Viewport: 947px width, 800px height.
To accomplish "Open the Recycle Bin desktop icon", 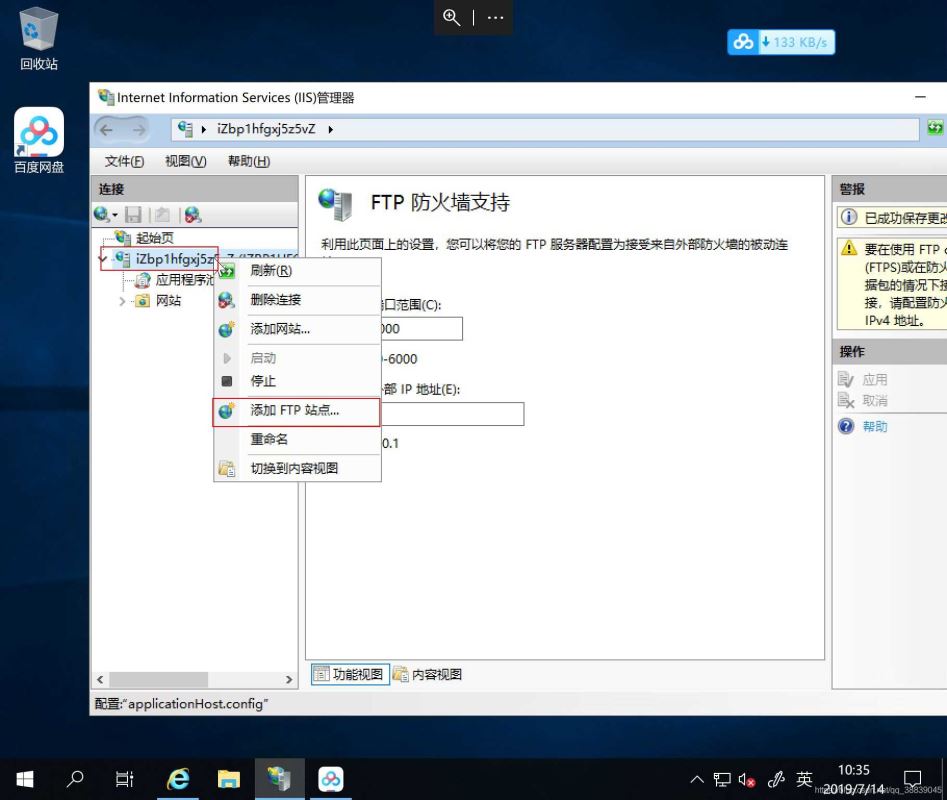I will (x=39, y=39).
